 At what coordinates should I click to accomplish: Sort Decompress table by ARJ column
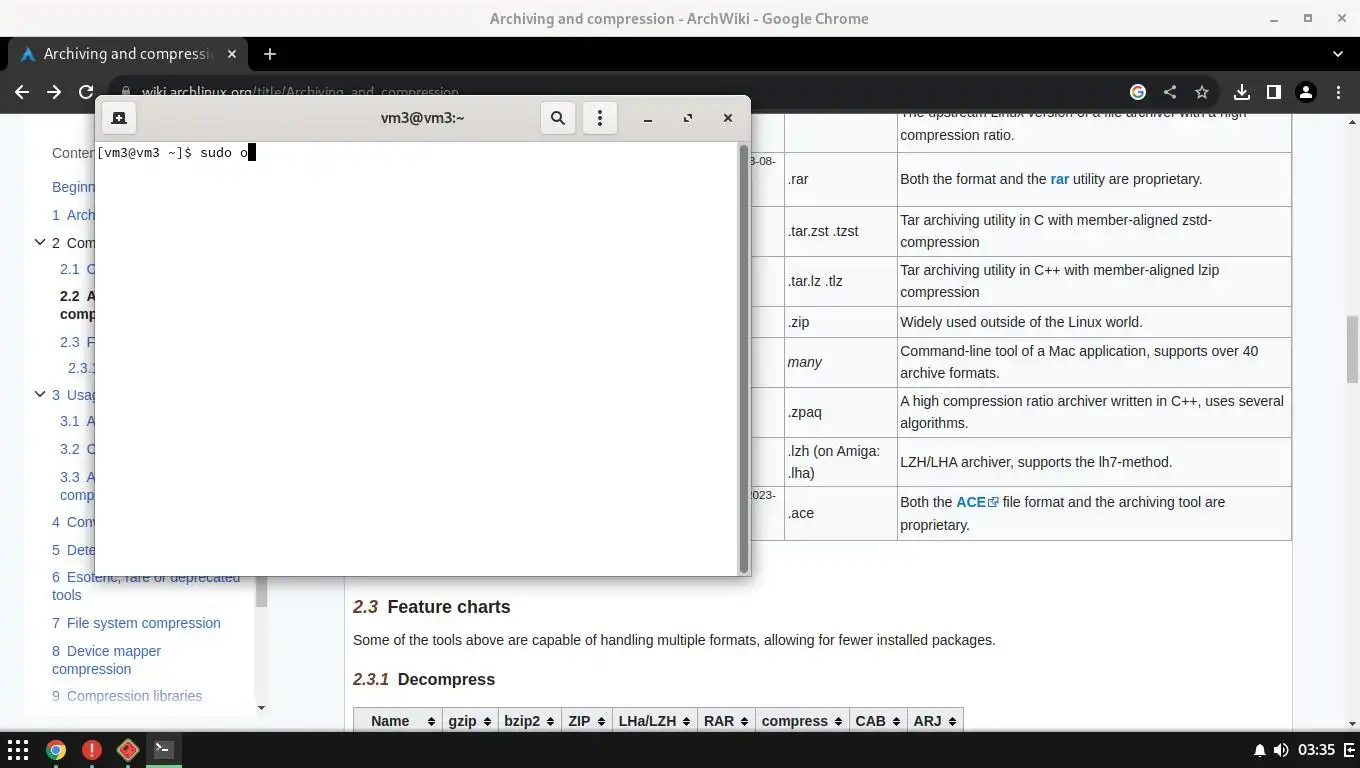coord(935,721)
